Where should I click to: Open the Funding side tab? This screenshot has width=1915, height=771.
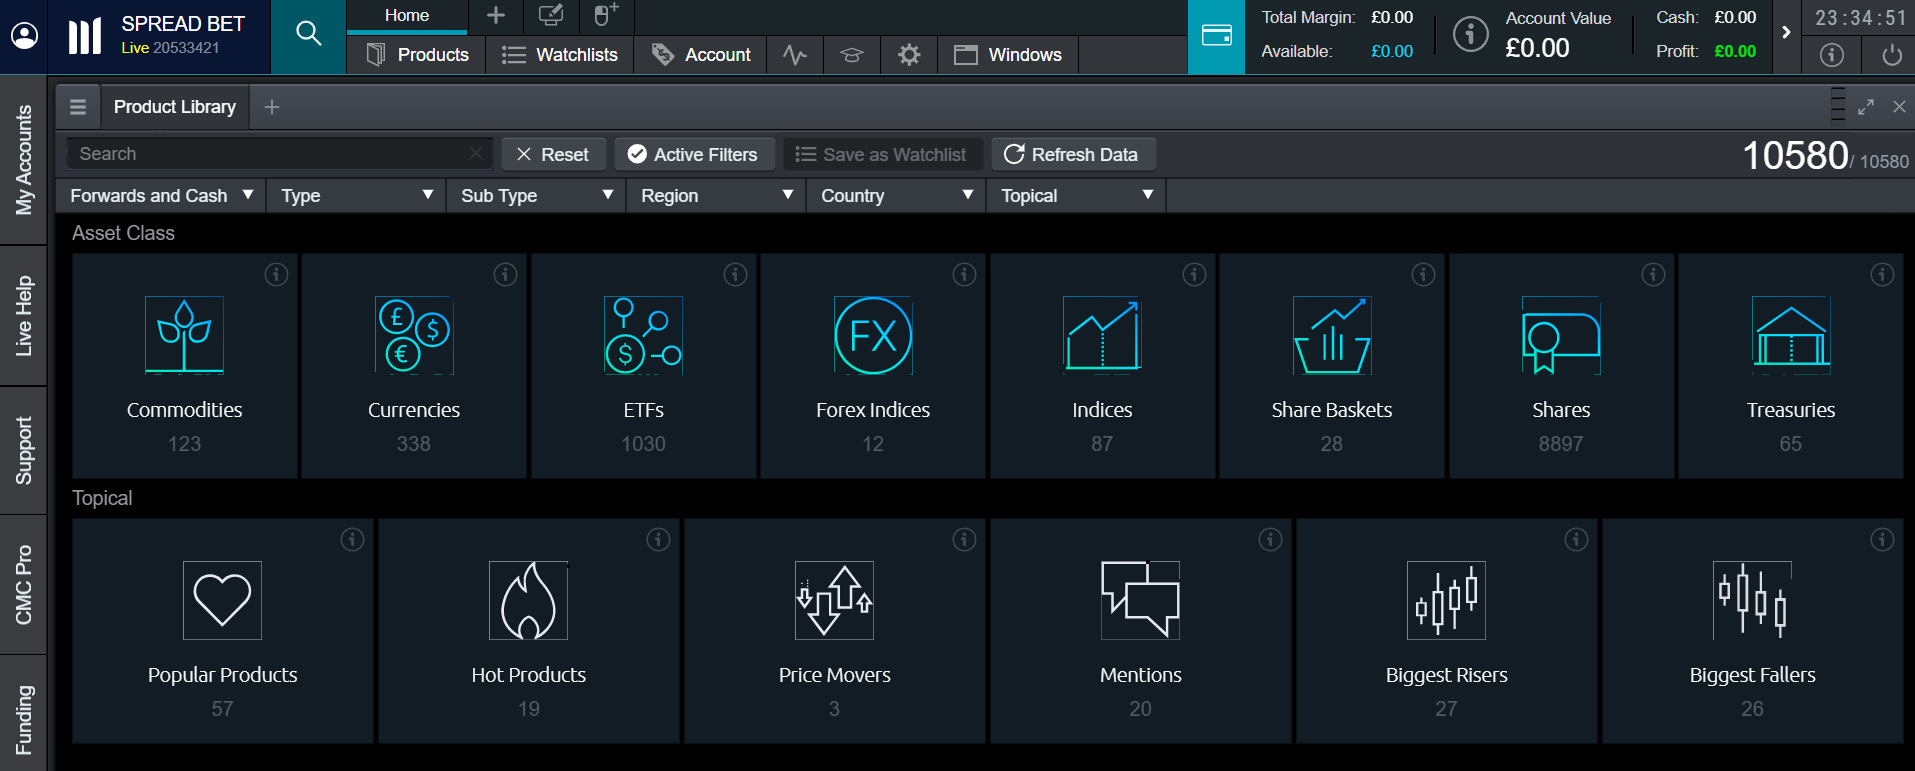(x=23, y=715)
